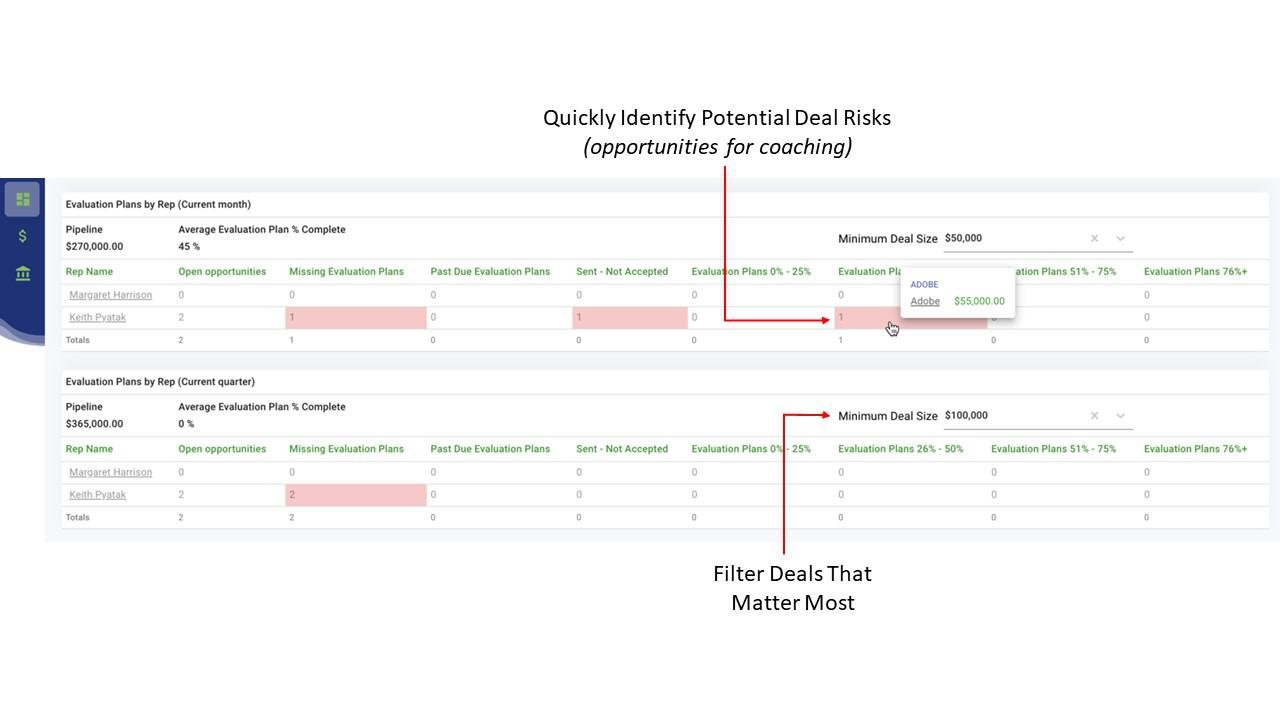Click Evaluation Plans 76%+ header, Current month table
This screenshot has height=720, width=1280.
coord(1195,272)
